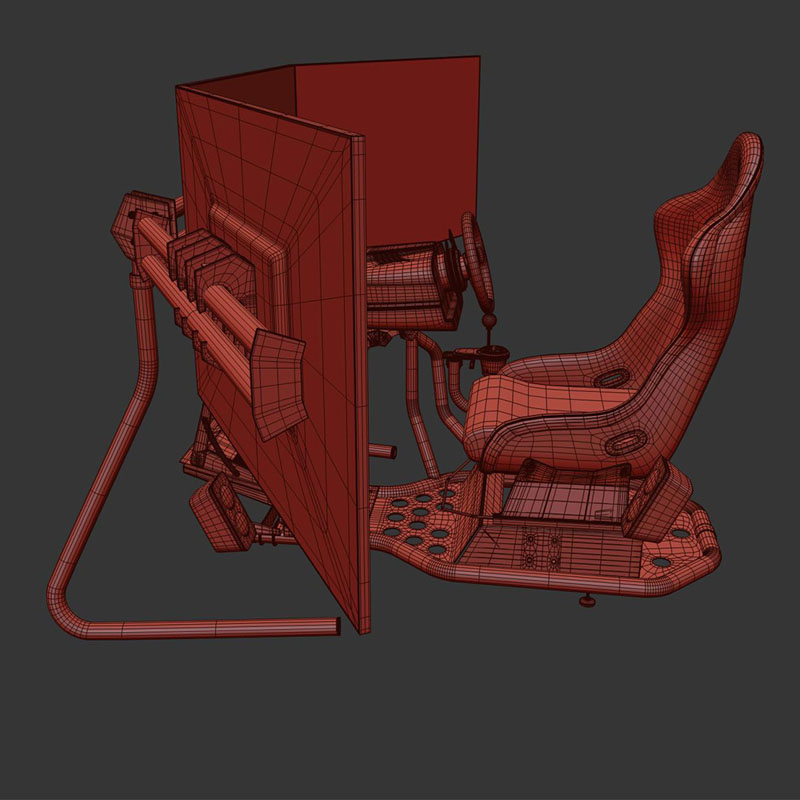Click the vertical wheel deck support tube

pos(412,390)
